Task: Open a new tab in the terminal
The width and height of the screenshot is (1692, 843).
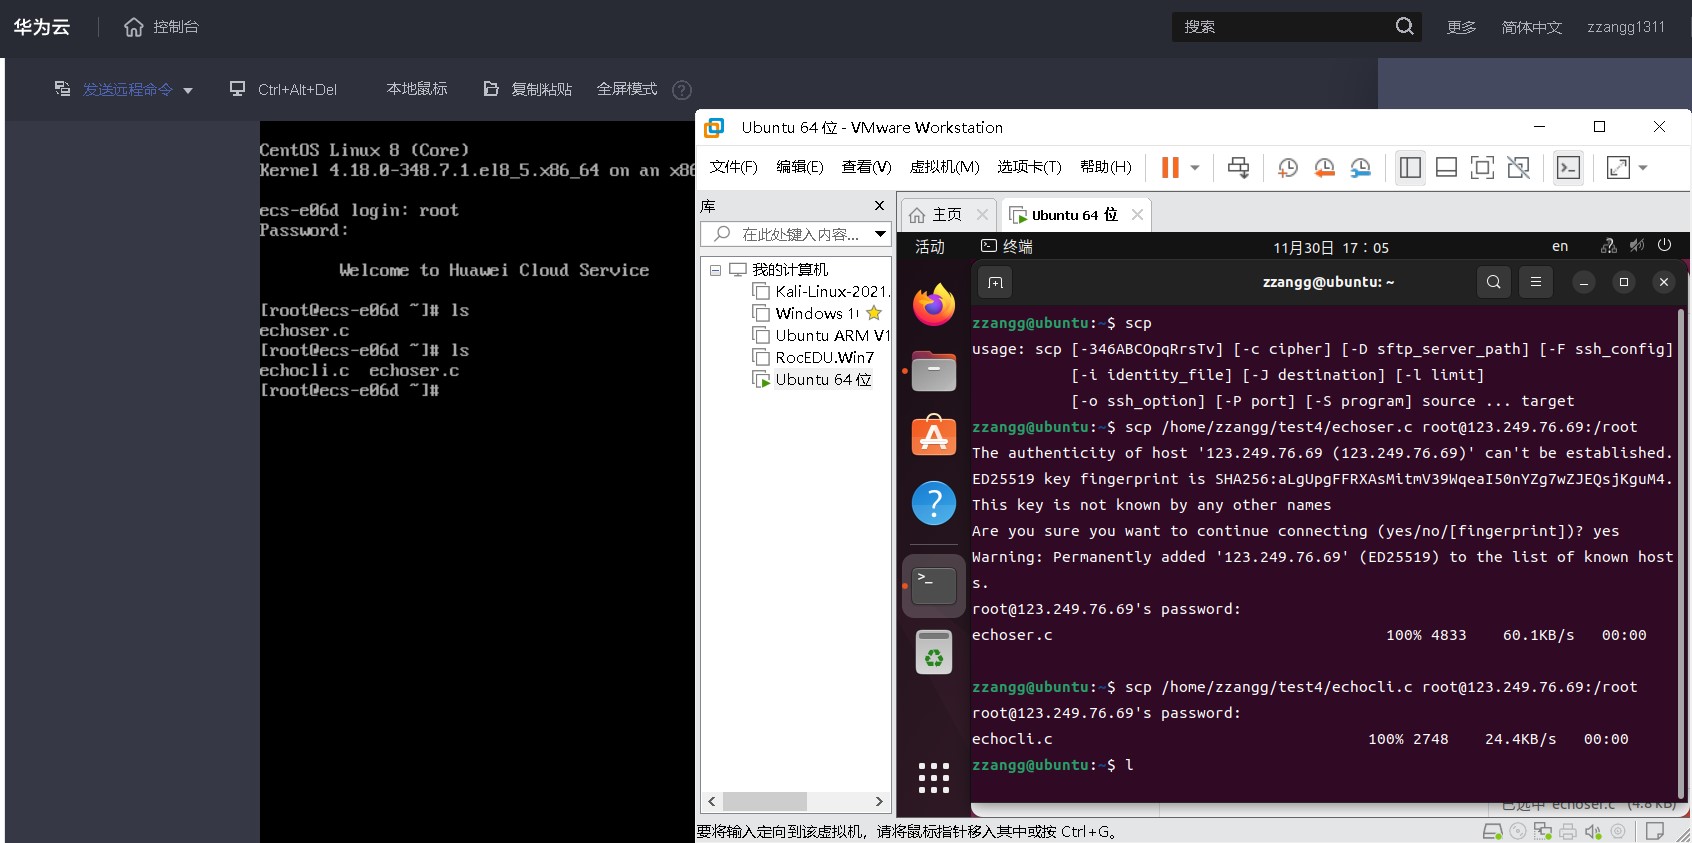Action: click(x=995, y=283)
